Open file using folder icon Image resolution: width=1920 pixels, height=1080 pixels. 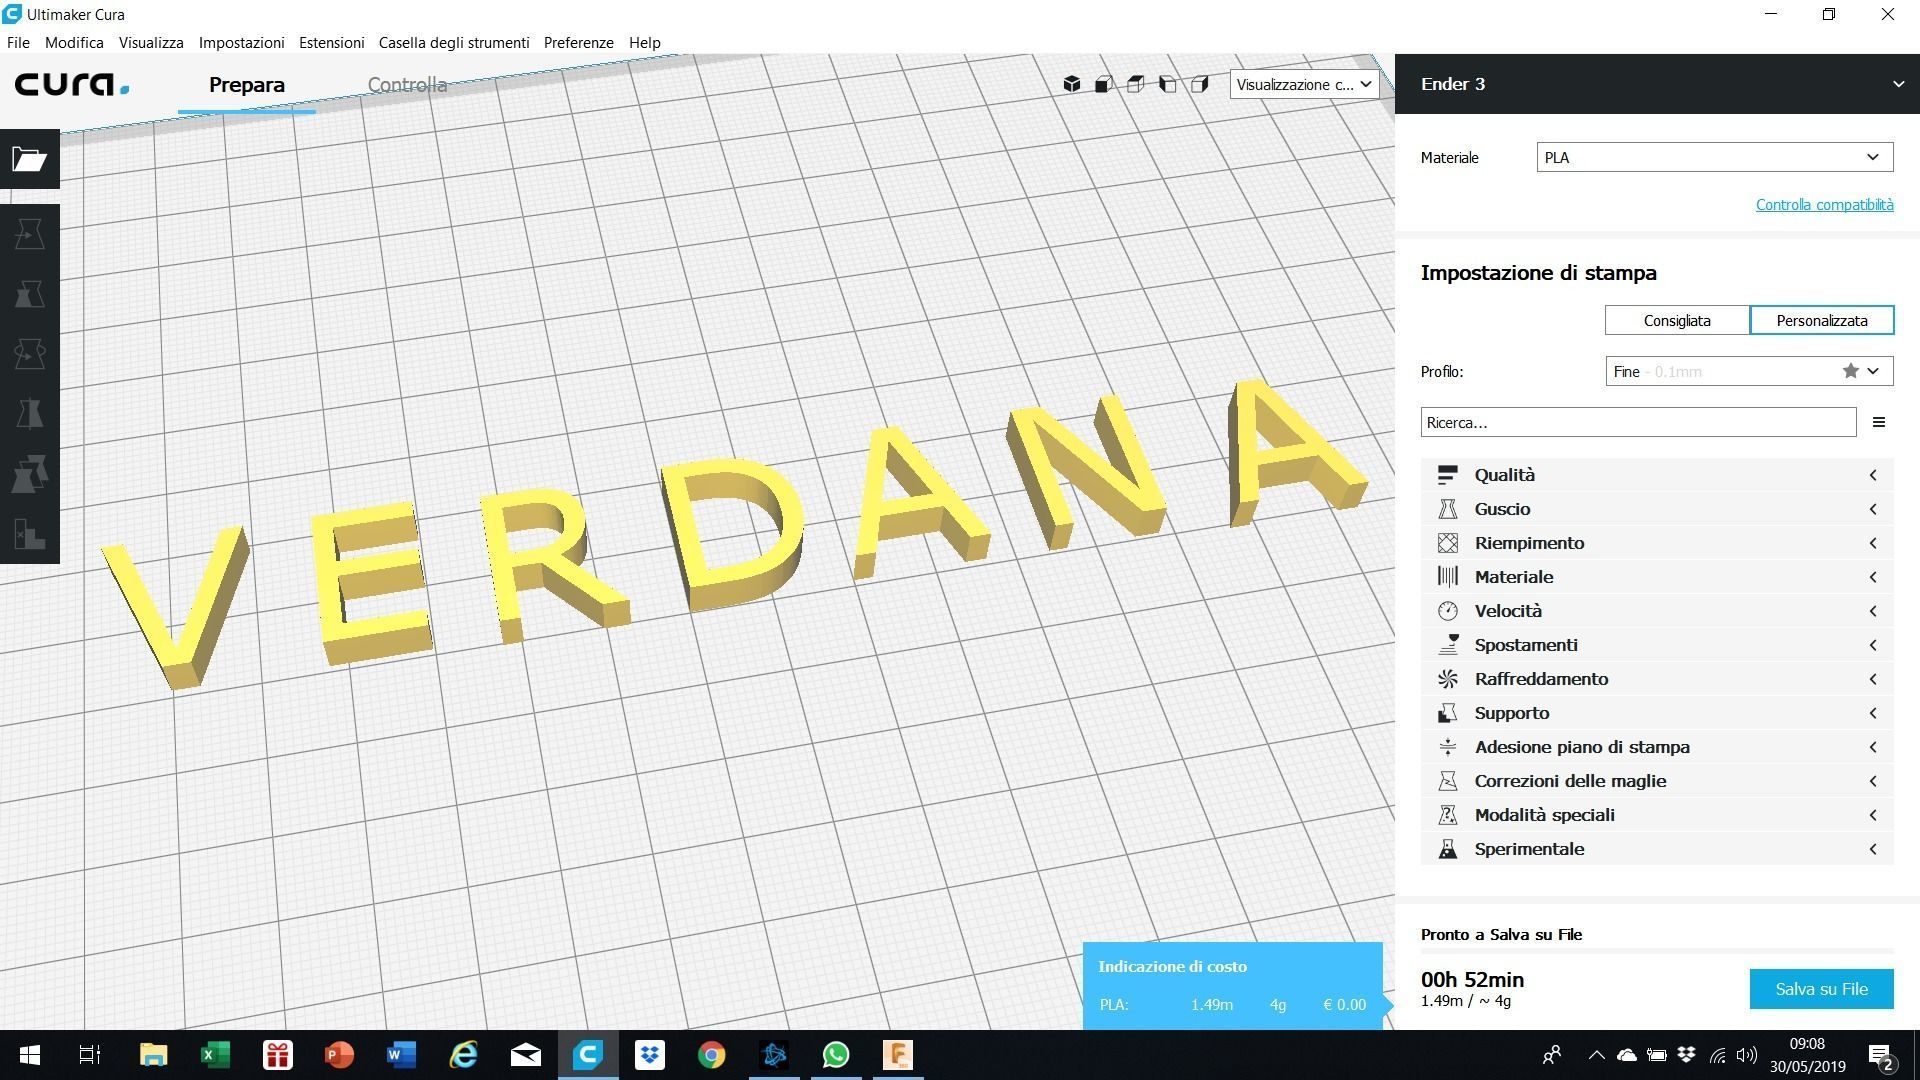click(30, 159)
